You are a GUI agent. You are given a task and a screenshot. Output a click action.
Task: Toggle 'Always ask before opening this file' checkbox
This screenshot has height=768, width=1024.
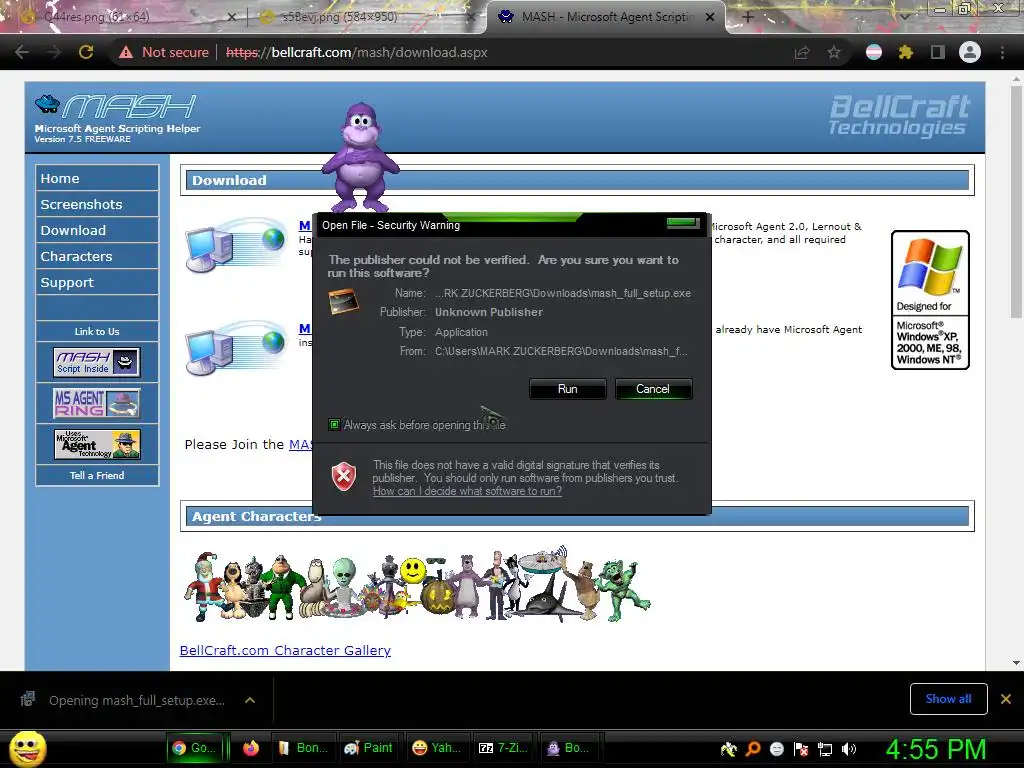tap(334, 425)
